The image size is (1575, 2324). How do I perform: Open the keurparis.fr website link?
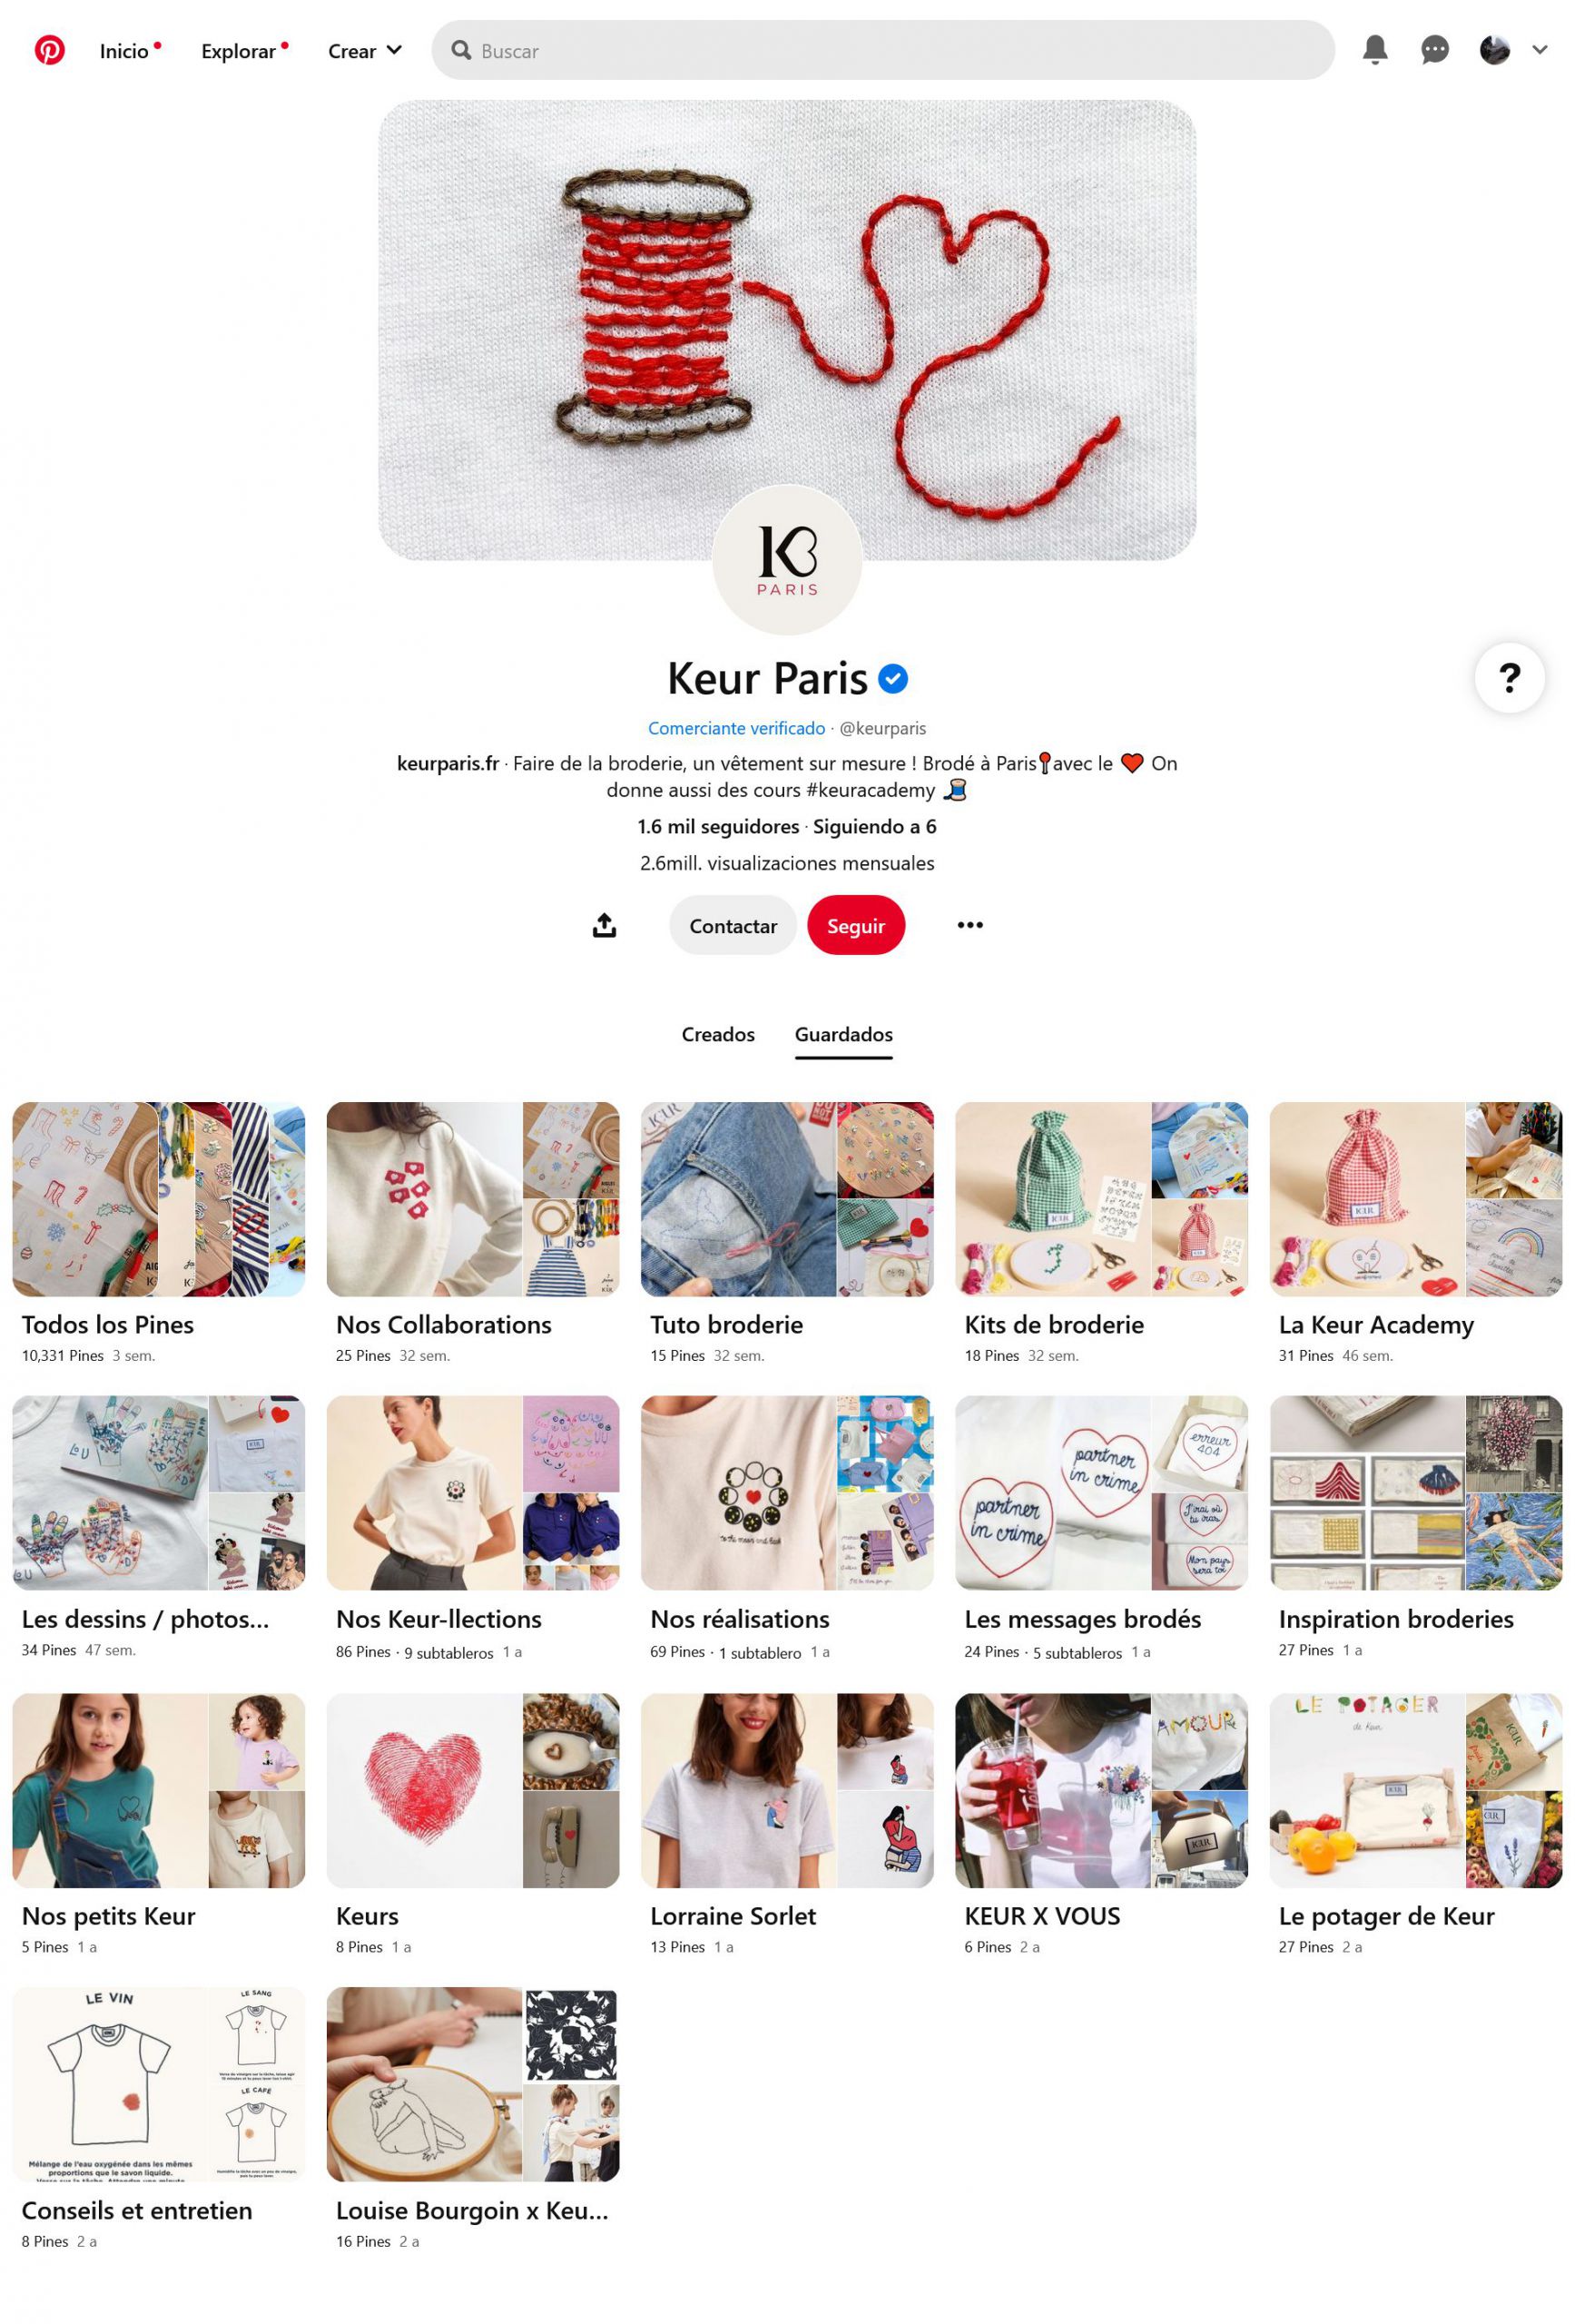447,763
